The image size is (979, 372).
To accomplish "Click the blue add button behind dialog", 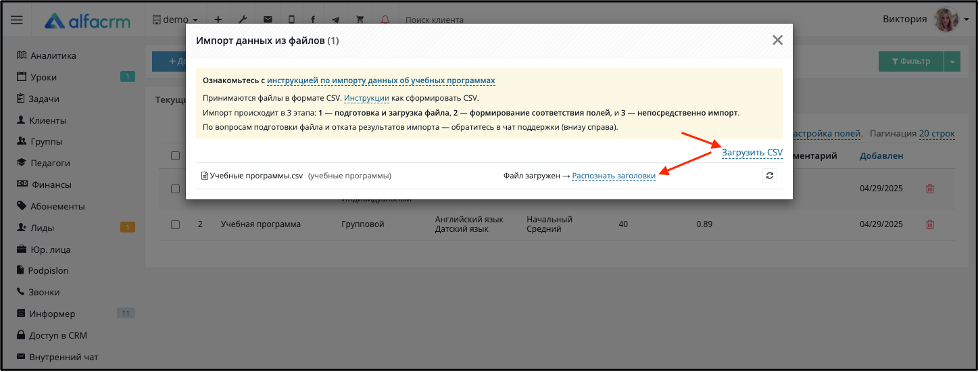I will pyautogui.click(x=169, y=61).
